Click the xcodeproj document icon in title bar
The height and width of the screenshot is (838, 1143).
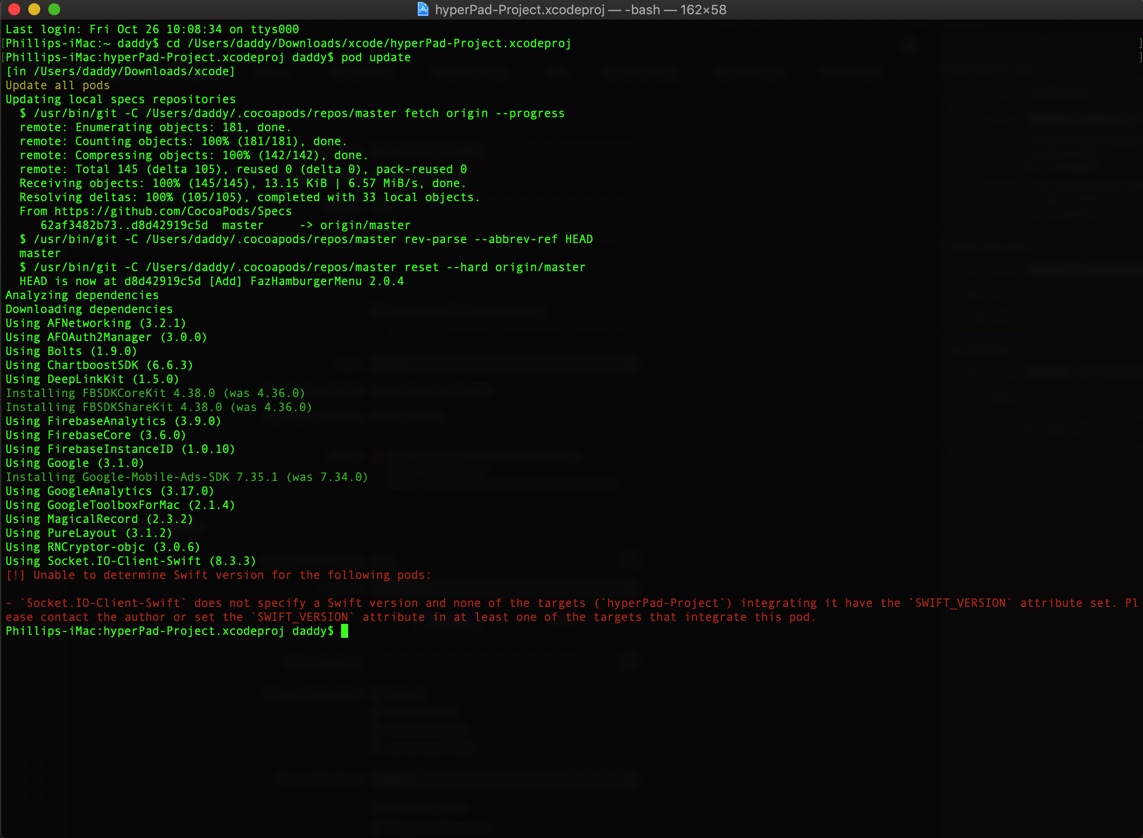pyautogui.click(x=422, y=9)
